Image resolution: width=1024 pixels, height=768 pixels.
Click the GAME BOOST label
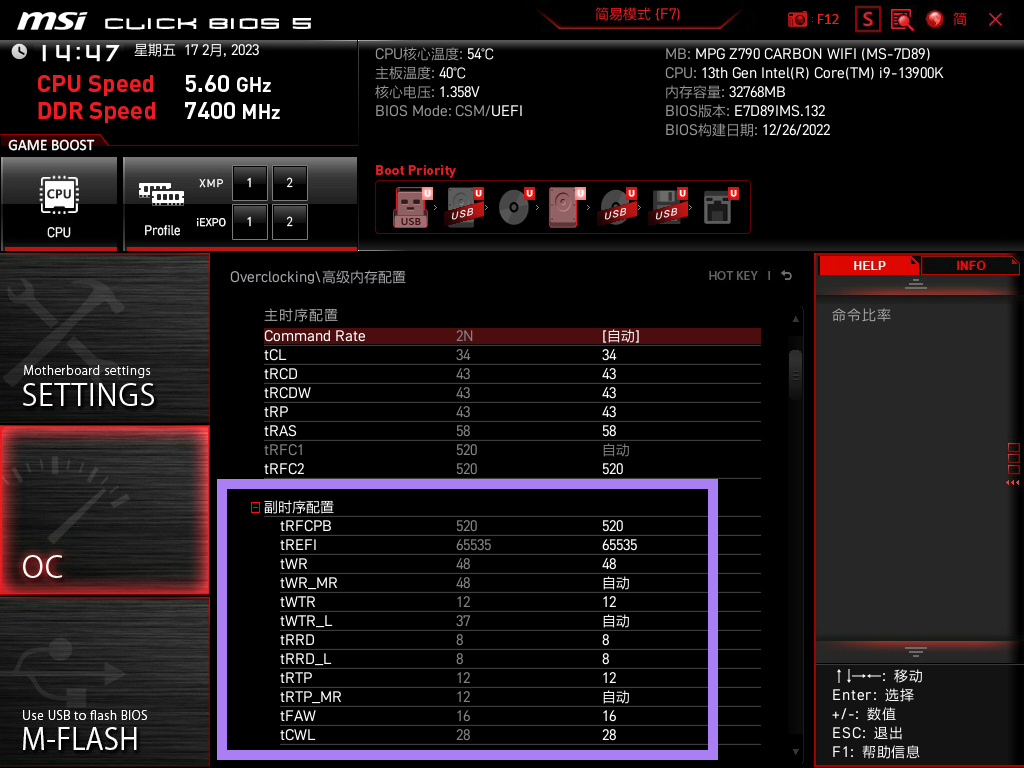(x=51, y=145)
